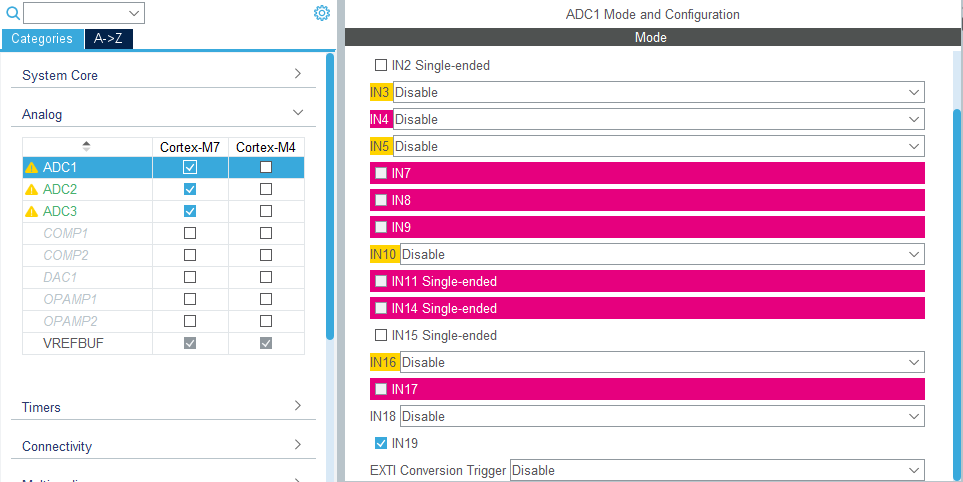The height and width of the screenshot is (482, 963).
Task: Switch to the A->Z tab
Action: [x=108, y=39]
